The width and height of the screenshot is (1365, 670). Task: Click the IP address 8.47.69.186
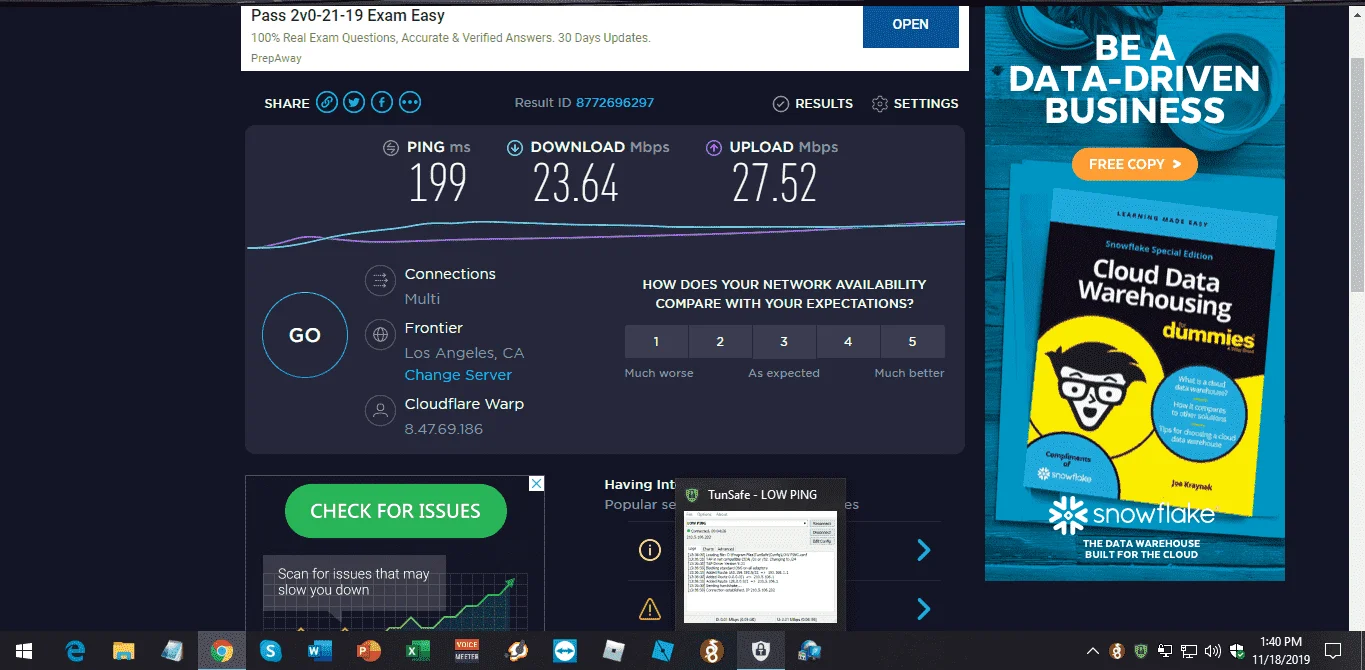point(443,429)
